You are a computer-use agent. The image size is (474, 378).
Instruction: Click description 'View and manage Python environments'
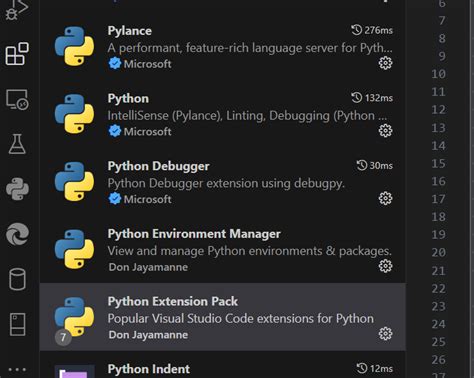point(250,251)
